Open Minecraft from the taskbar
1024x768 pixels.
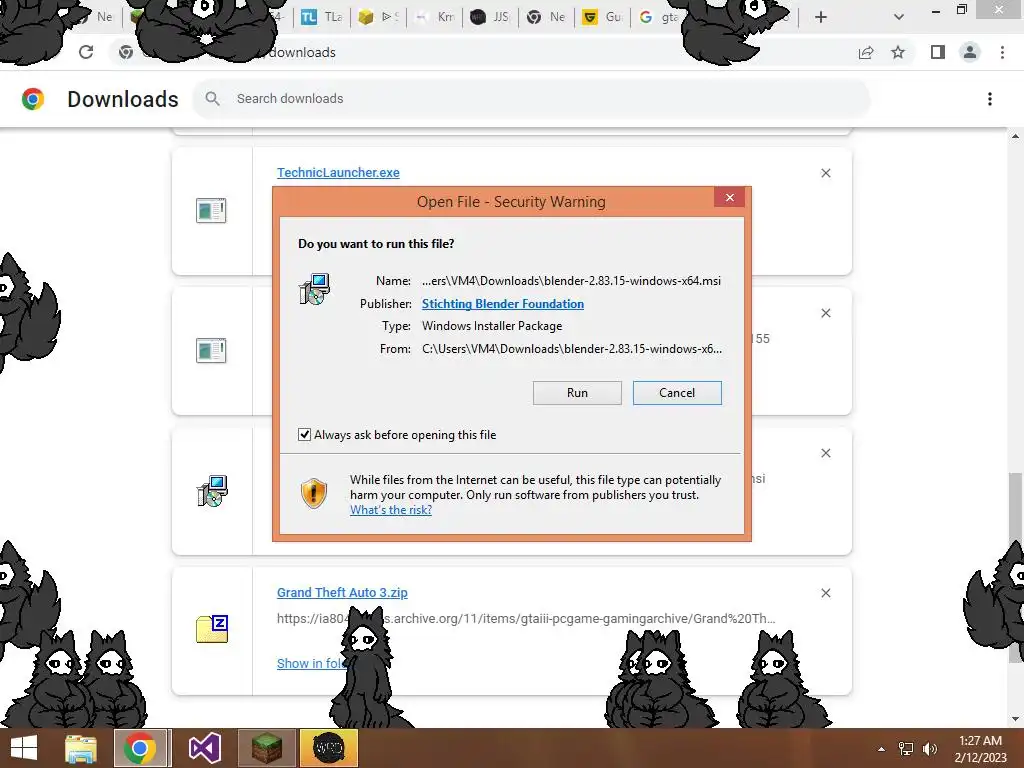[x=266, y=748]
